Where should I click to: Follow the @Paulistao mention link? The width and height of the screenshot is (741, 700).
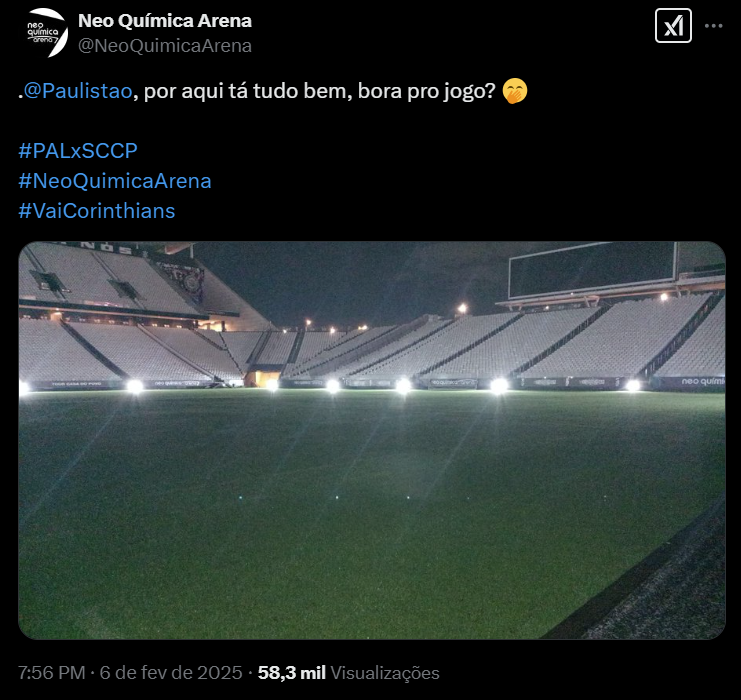[x=78, y=91]
